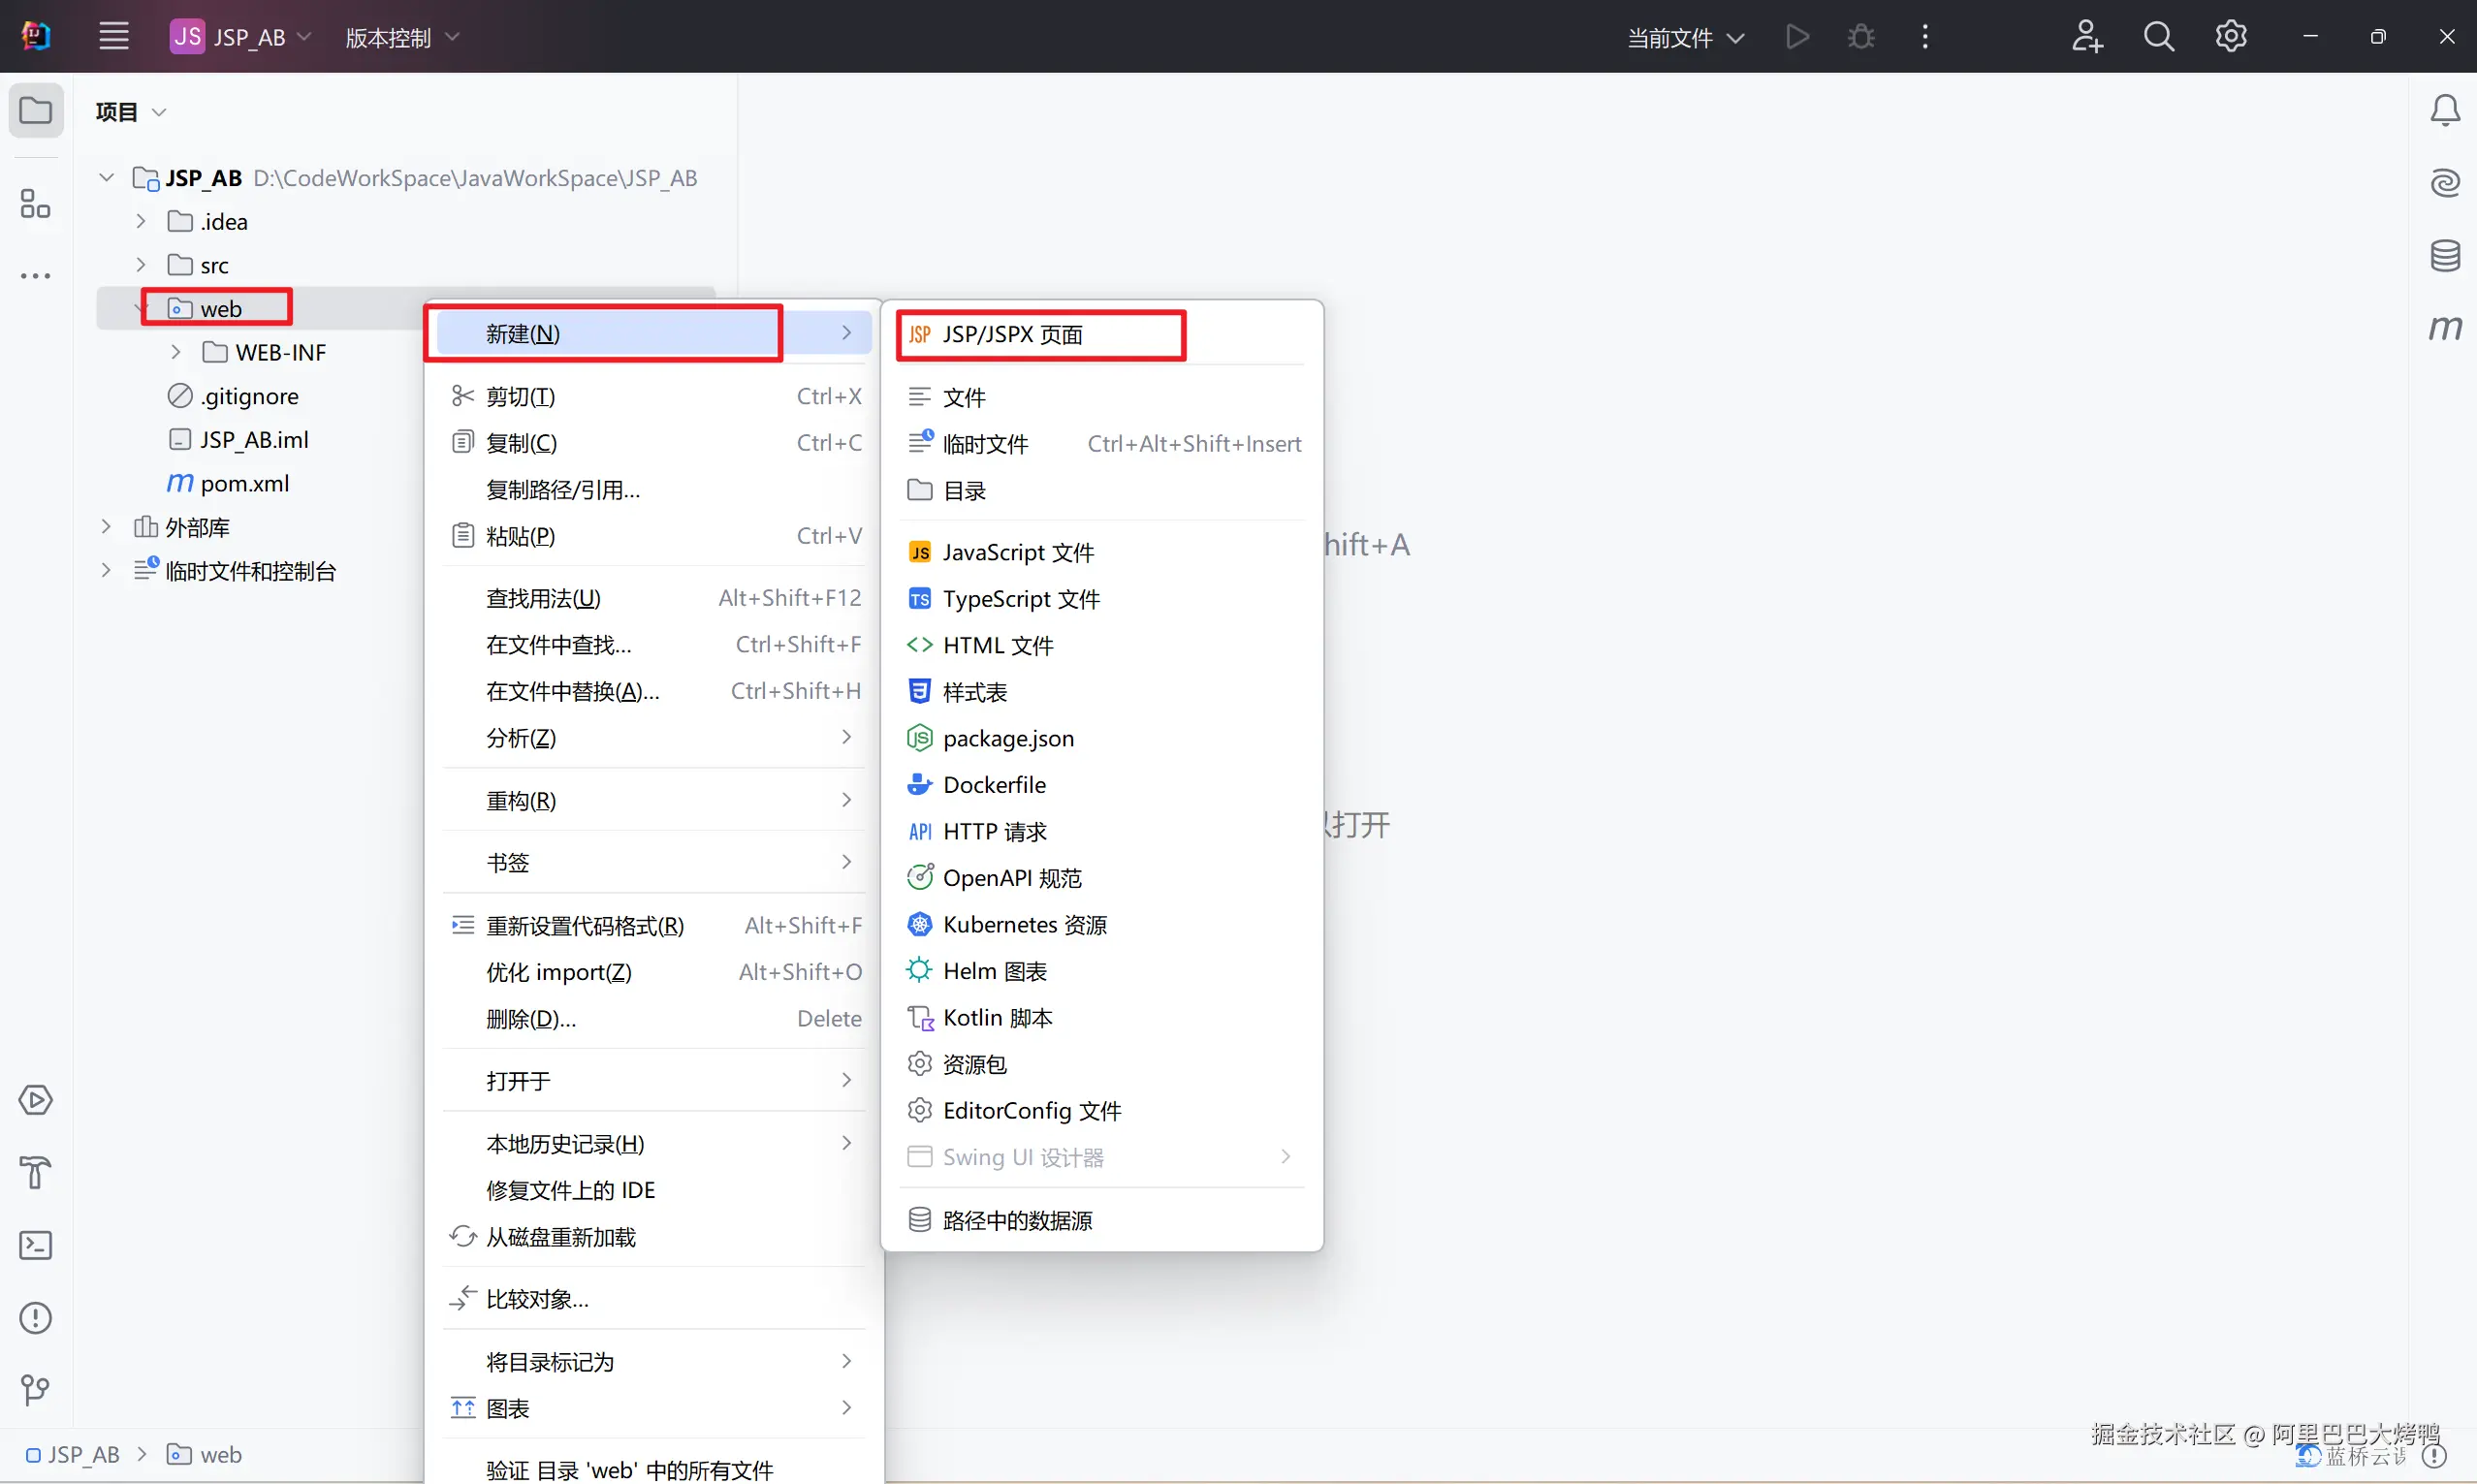This screenshot has height=1484, width=2477.
Task: Open the 当前文件 run configuration dropdown
Action: pos(1685,38)
